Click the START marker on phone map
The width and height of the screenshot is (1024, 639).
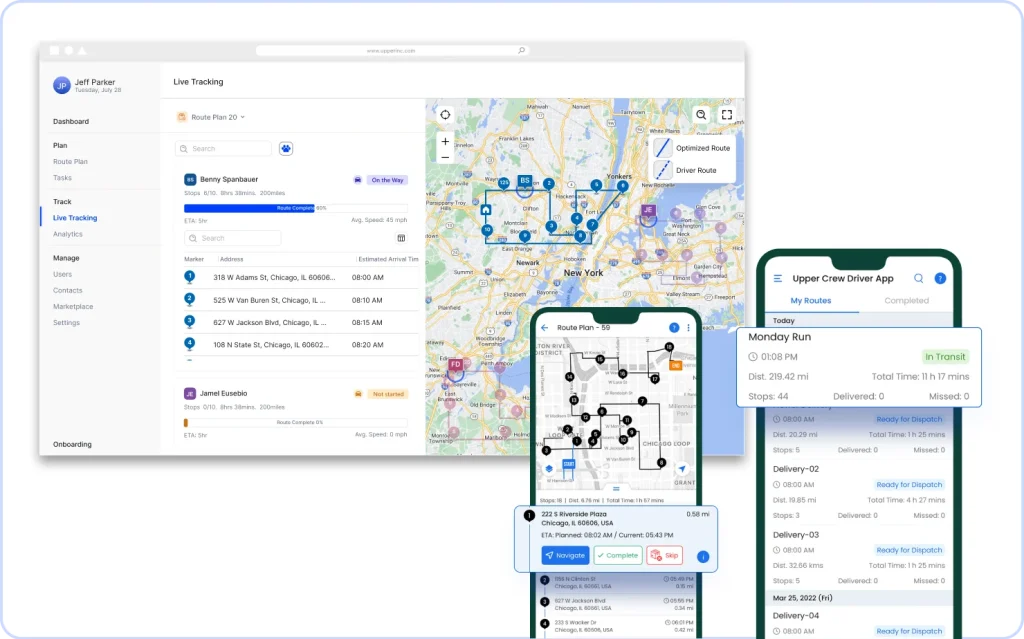tap(569, 464)
